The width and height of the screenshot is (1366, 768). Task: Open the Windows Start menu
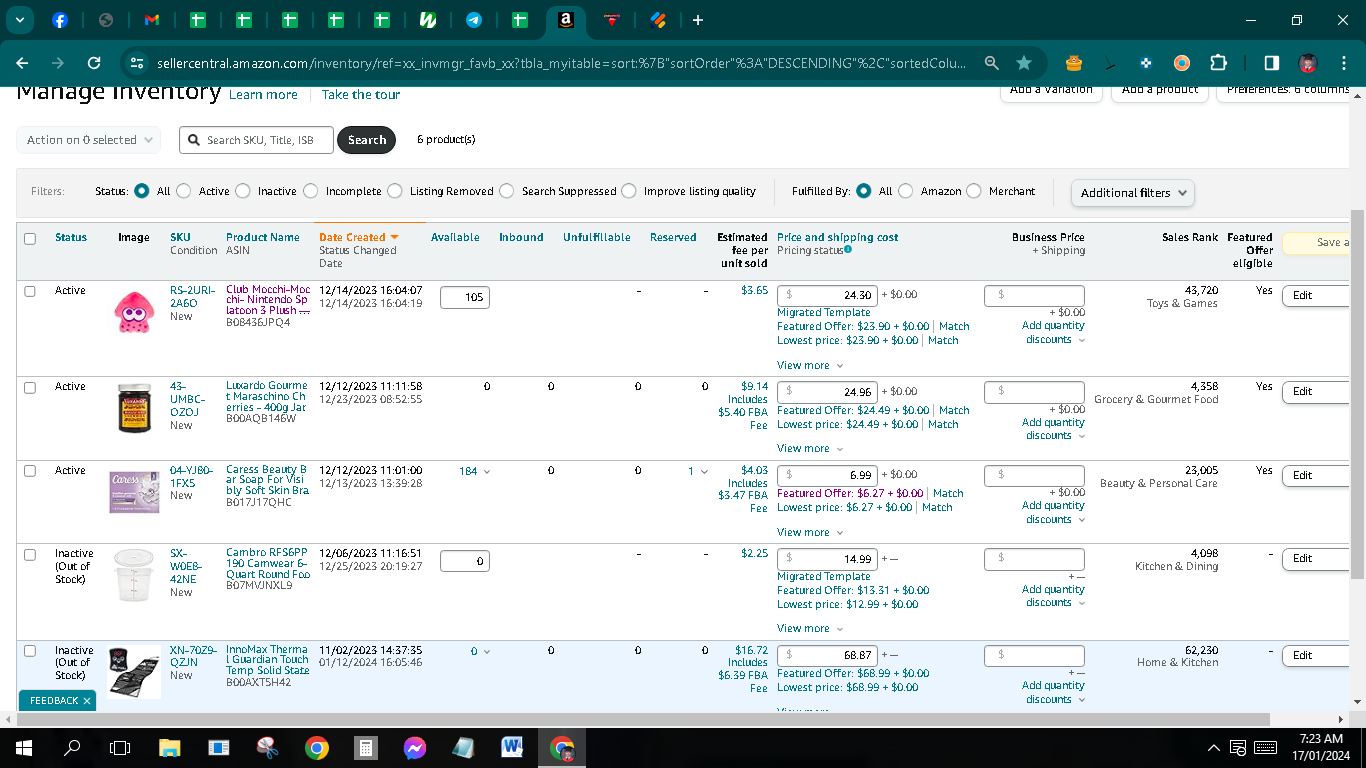coord(22,747)
